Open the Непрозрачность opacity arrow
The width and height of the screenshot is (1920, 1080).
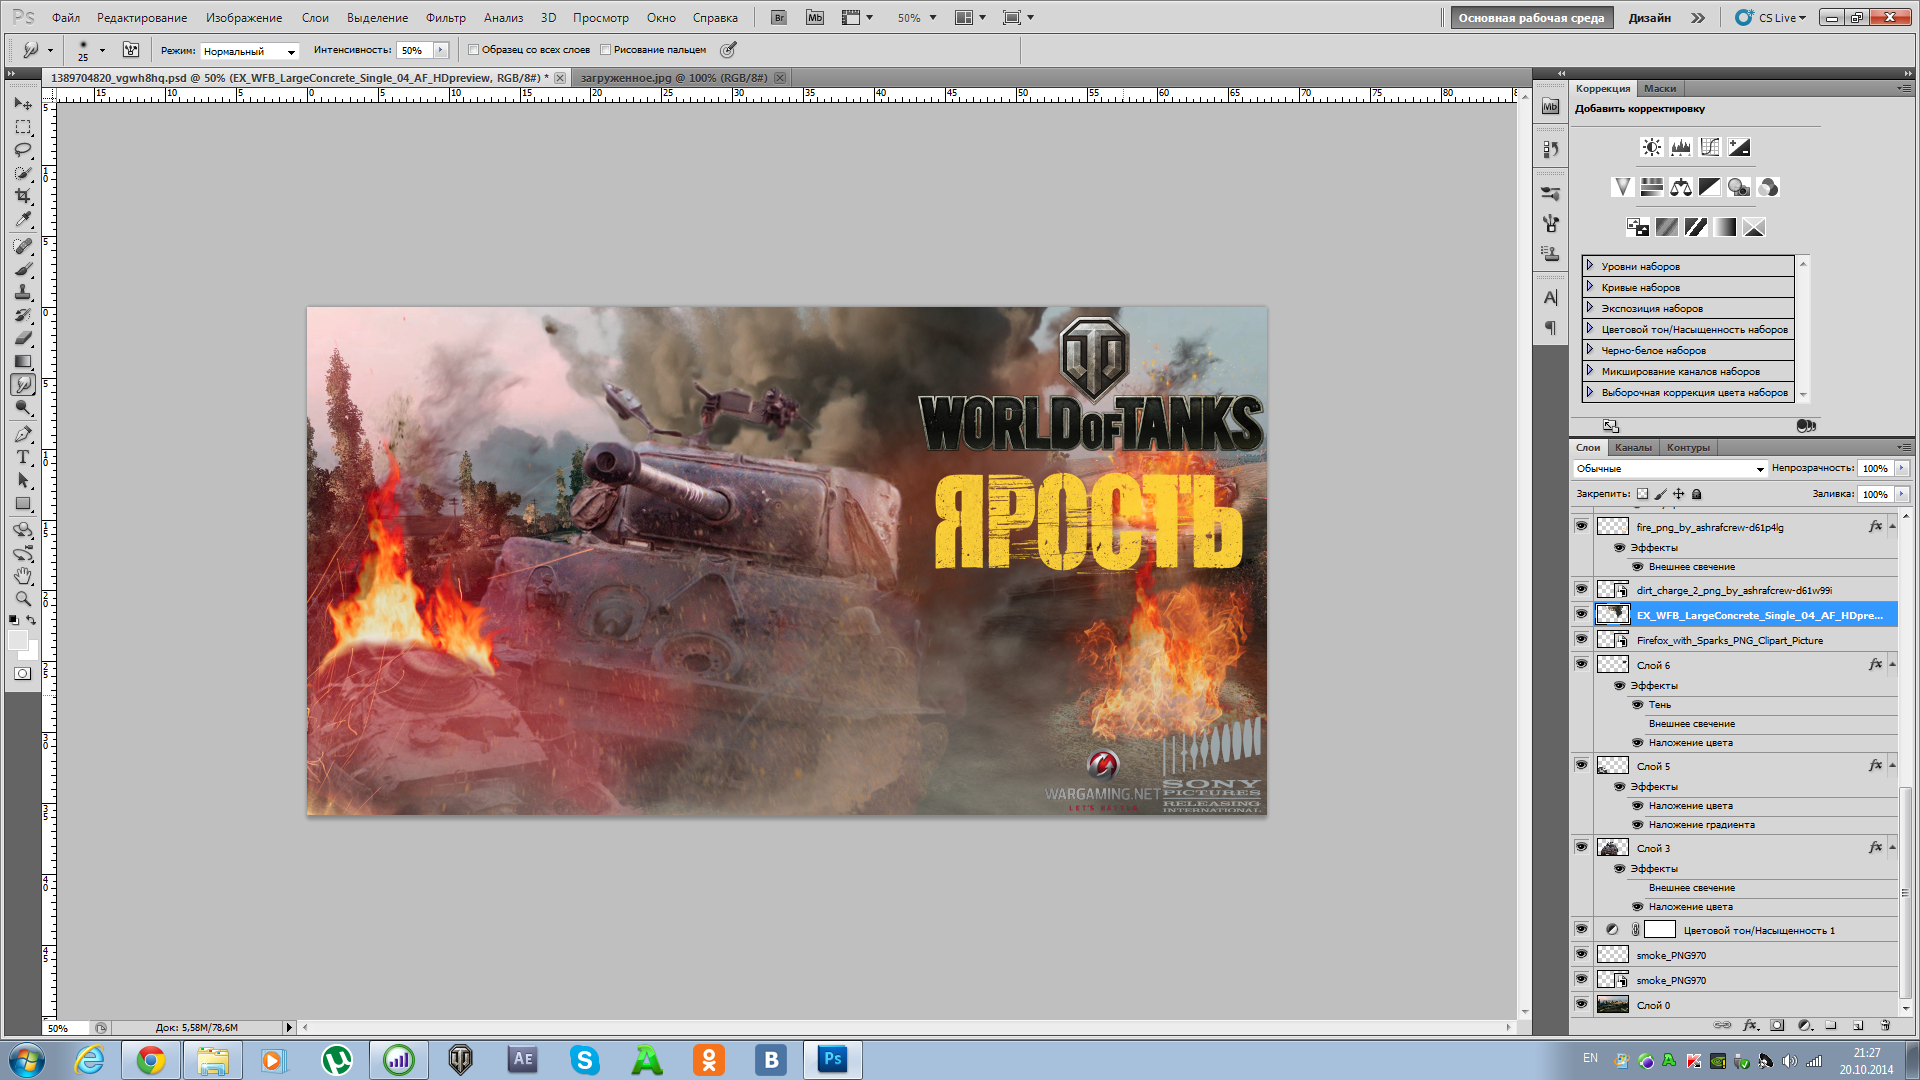pyautogui.click(x=1902, y=468)
